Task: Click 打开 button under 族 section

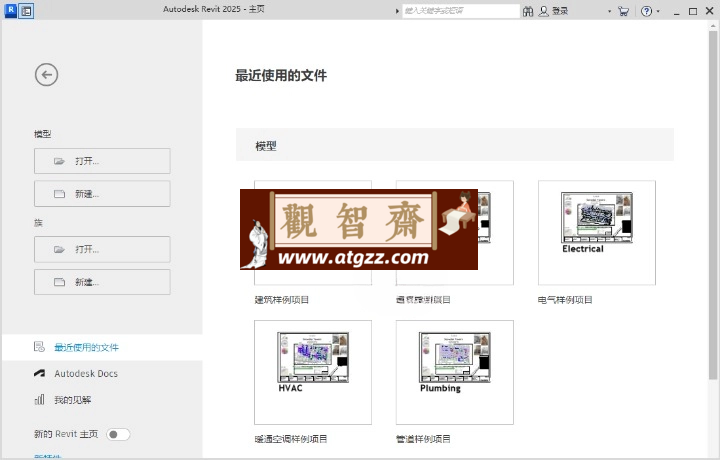Action: click(102, 249)
